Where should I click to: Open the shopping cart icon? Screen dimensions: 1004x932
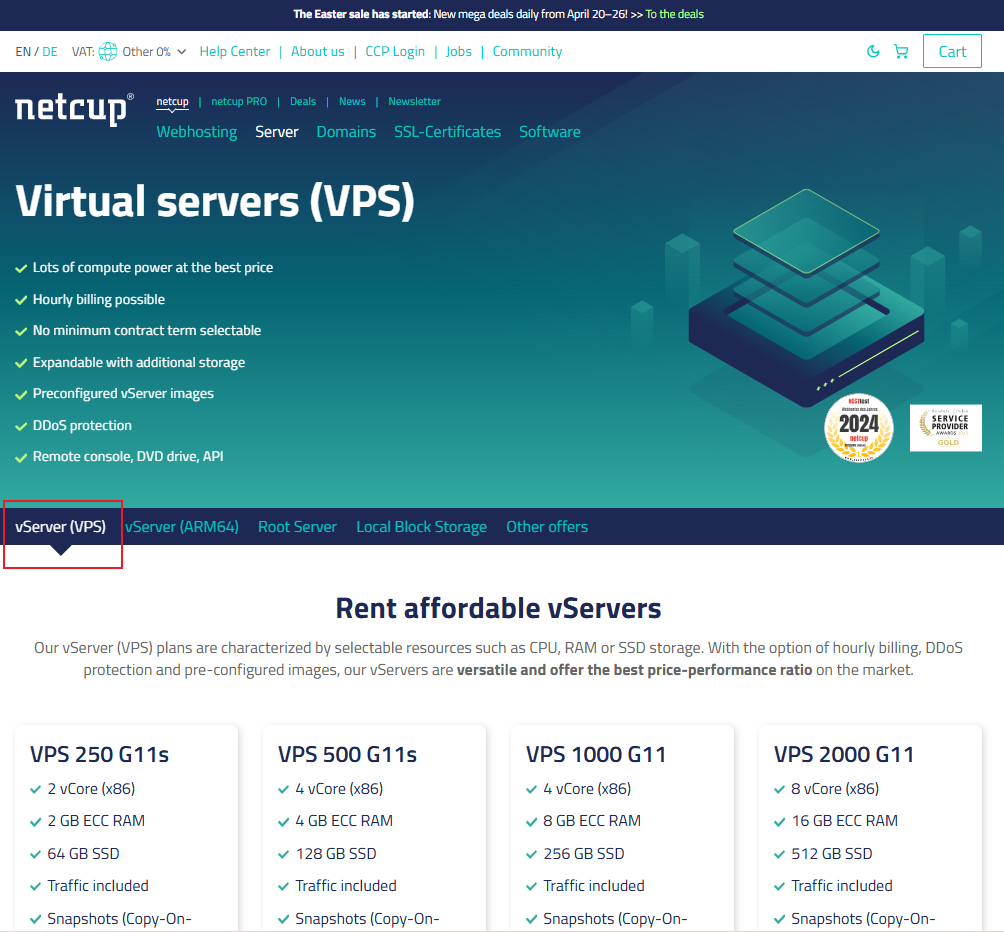coord(901,52)
